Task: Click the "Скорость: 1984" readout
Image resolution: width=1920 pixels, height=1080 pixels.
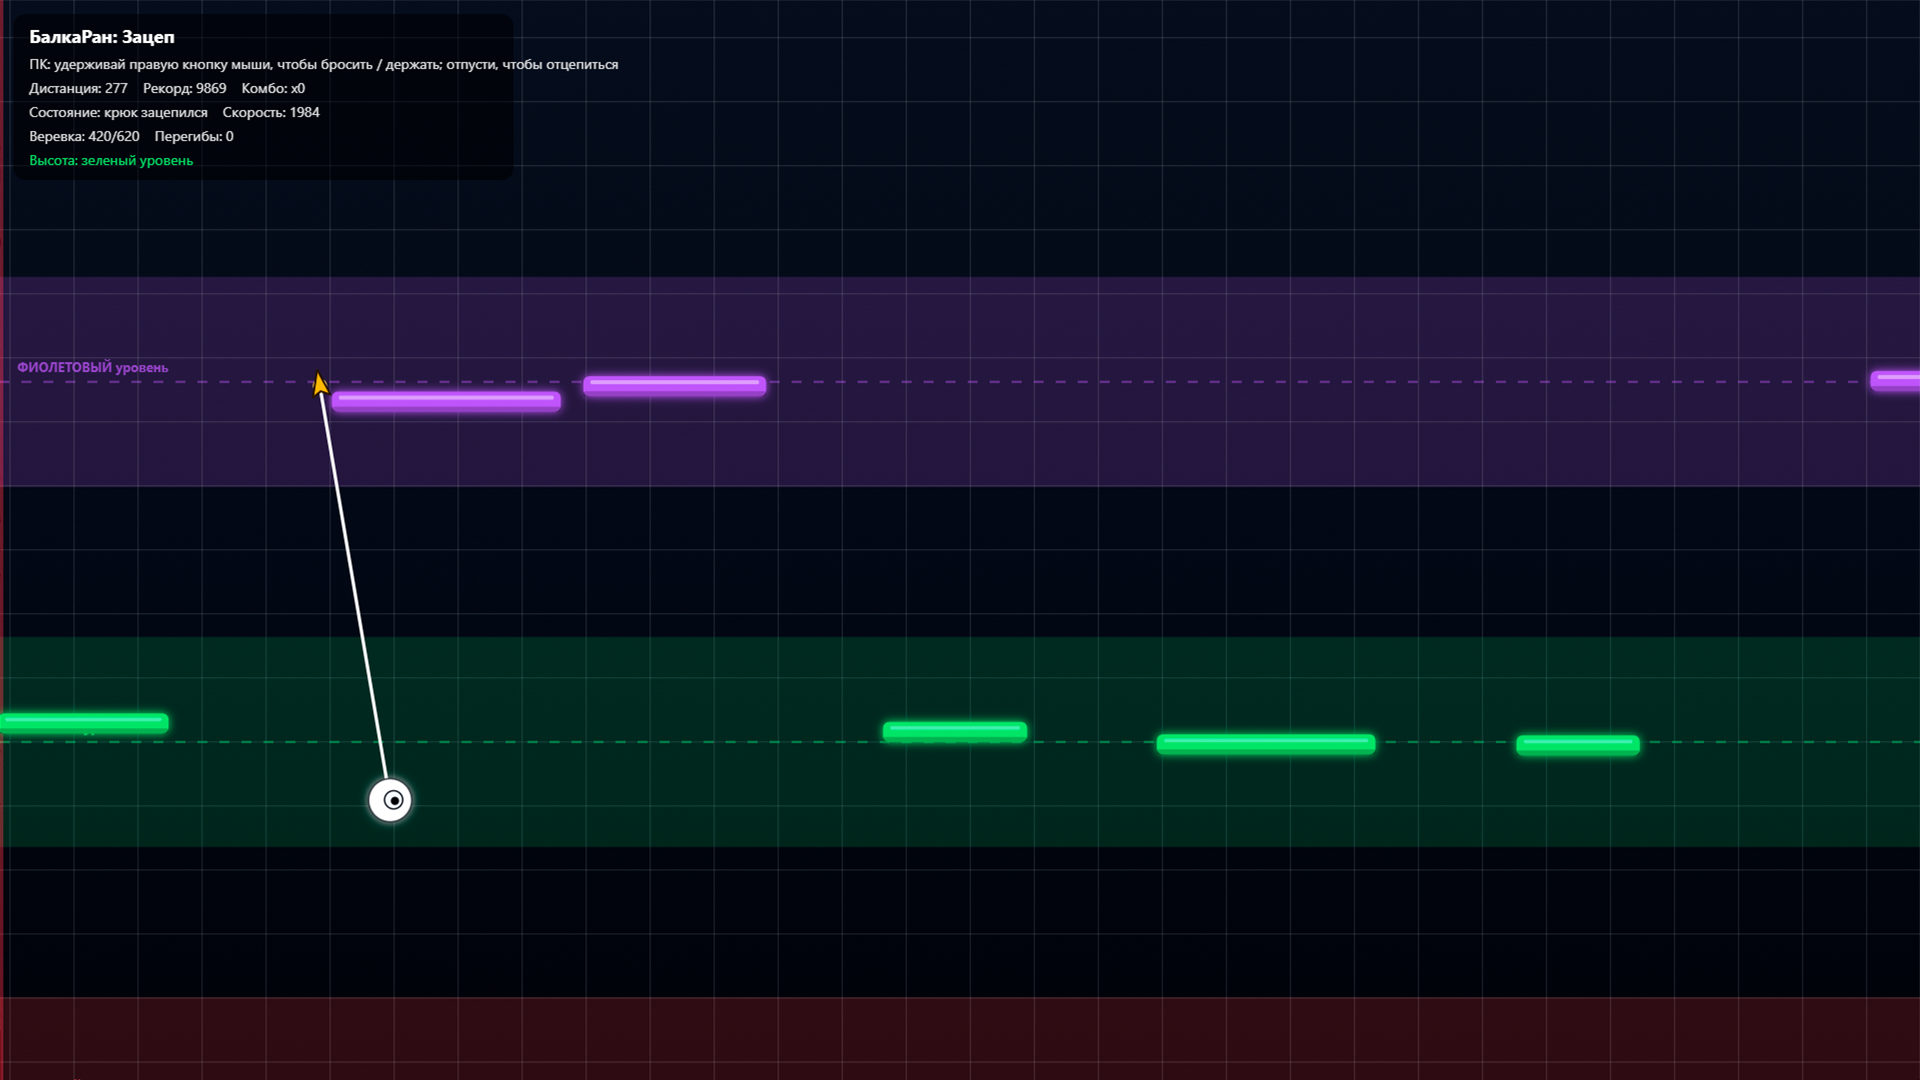Action: coord(271,112)
